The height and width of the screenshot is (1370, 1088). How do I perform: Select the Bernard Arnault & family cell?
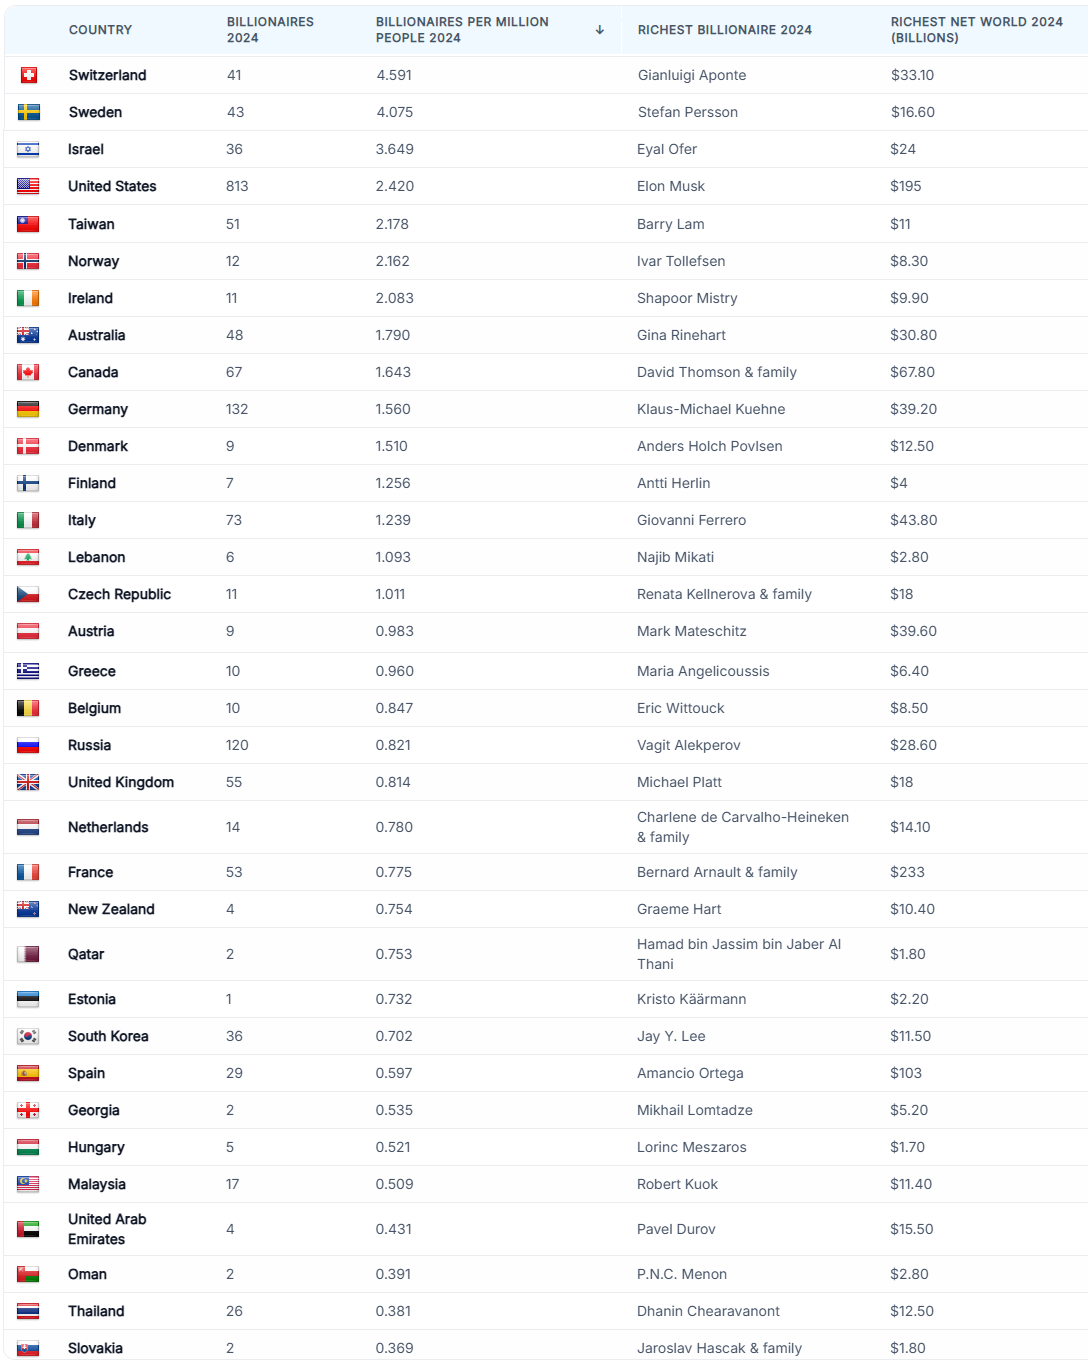coord(717,872)
